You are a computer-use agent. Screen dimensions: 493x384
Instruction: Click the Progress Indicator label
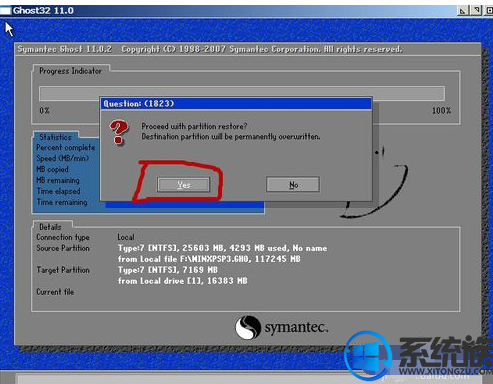[x=70, y=71]
